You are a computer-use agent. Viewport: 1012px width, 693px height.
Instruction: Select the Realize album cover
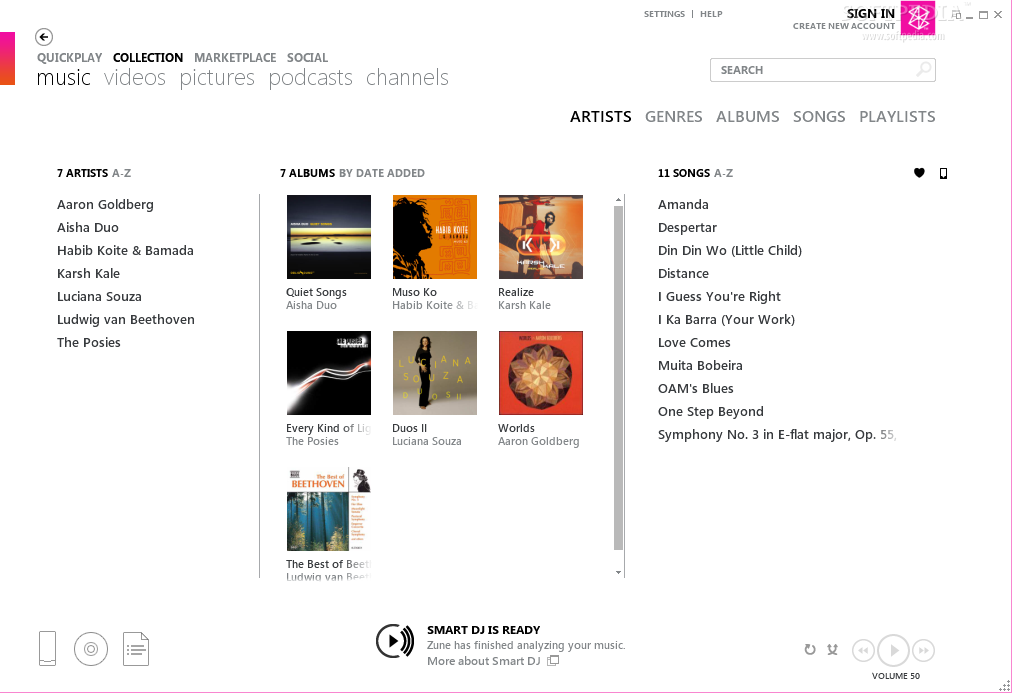tap(540, 237)
